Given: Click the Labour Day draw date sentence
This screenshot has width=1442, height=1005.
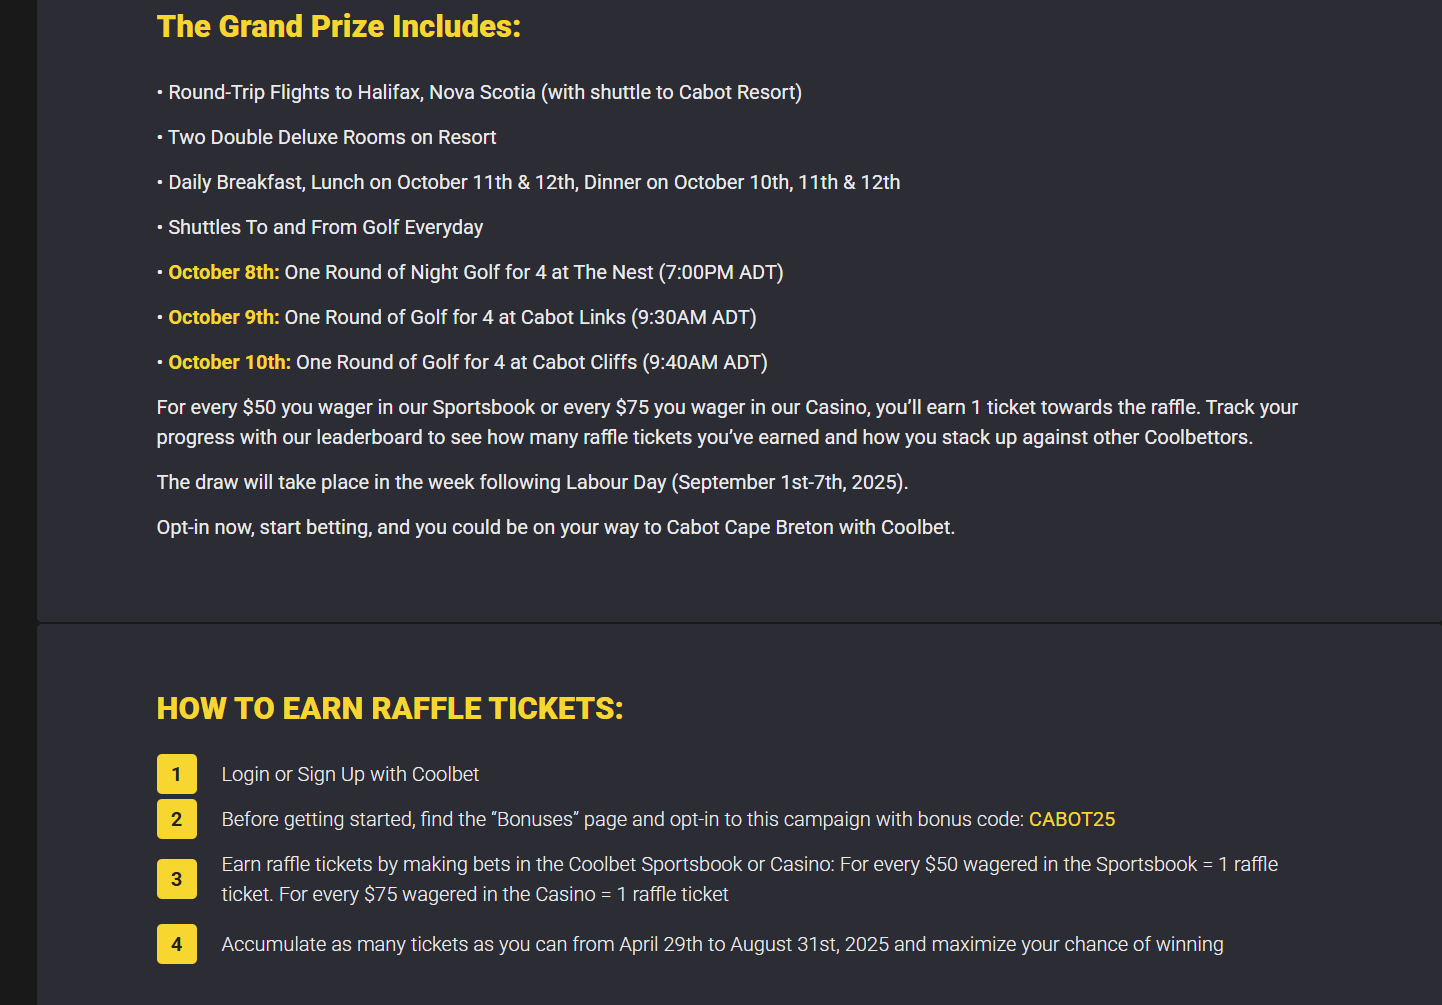Looking at the screenshot, I should click(x=532, y=482).
